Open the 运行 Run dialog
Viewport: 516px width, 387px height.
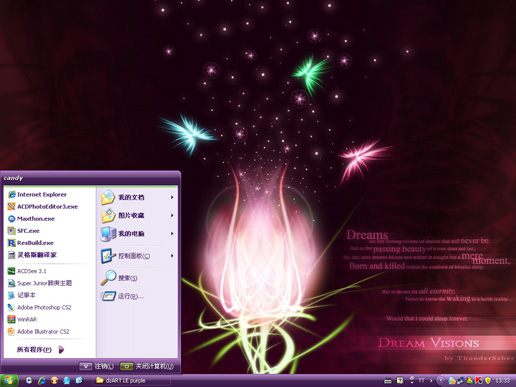(x=138, y=296)
